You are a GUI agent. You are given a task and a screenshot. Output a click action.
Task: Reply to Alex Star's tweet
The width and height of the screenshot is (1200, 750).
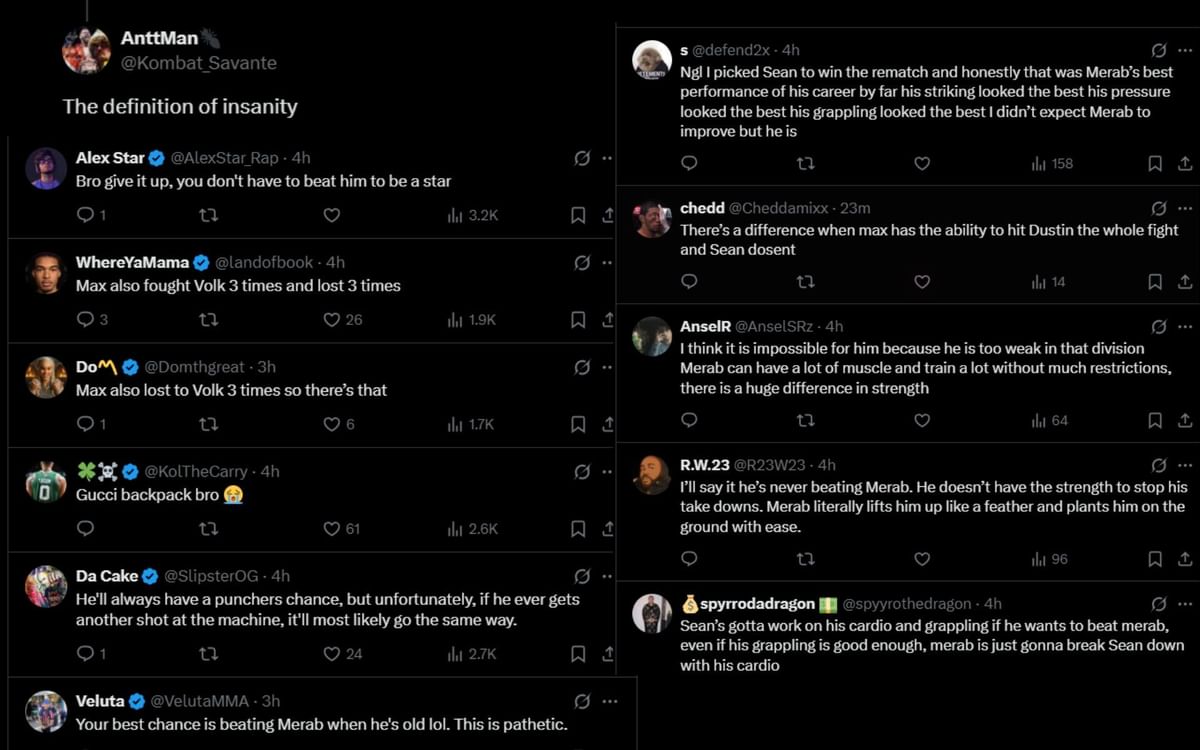pyautogui.click(x=85, y=215)
